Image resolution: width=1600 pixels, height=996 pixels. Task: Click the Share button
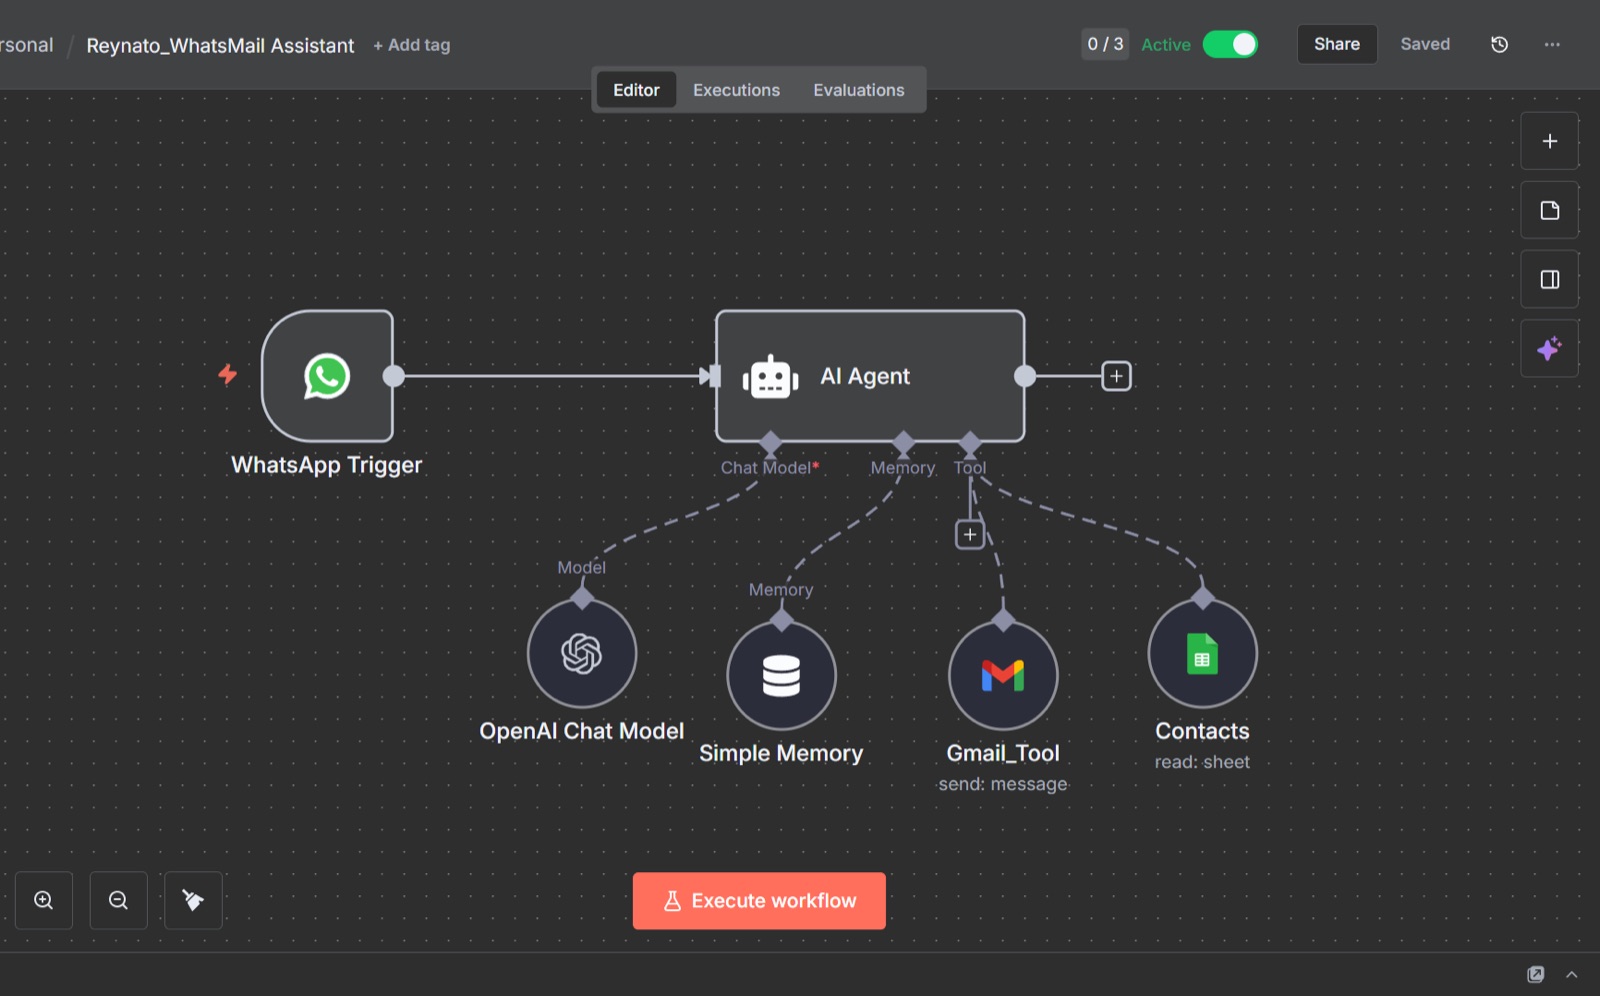pos(1337,44)
